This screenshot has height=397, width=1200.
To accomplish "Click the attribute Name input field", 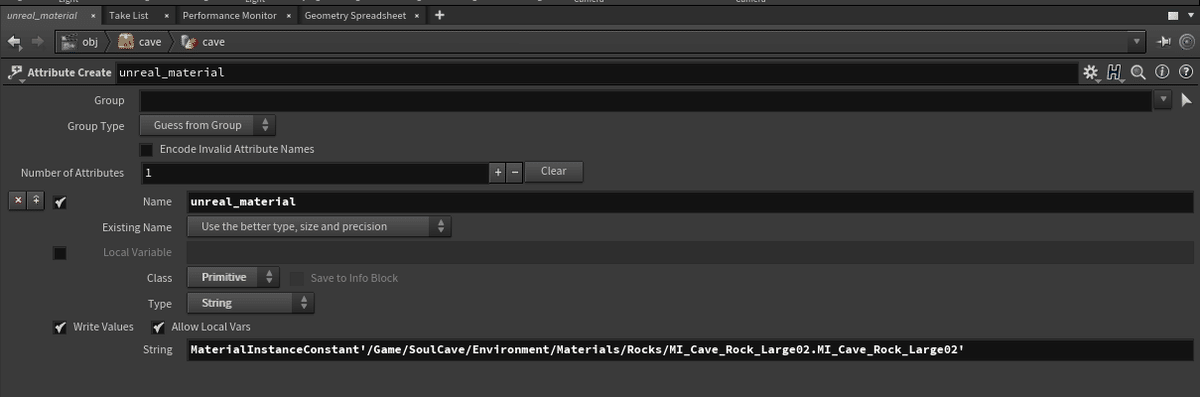I will pyautogui.click(x=690, y=201).
